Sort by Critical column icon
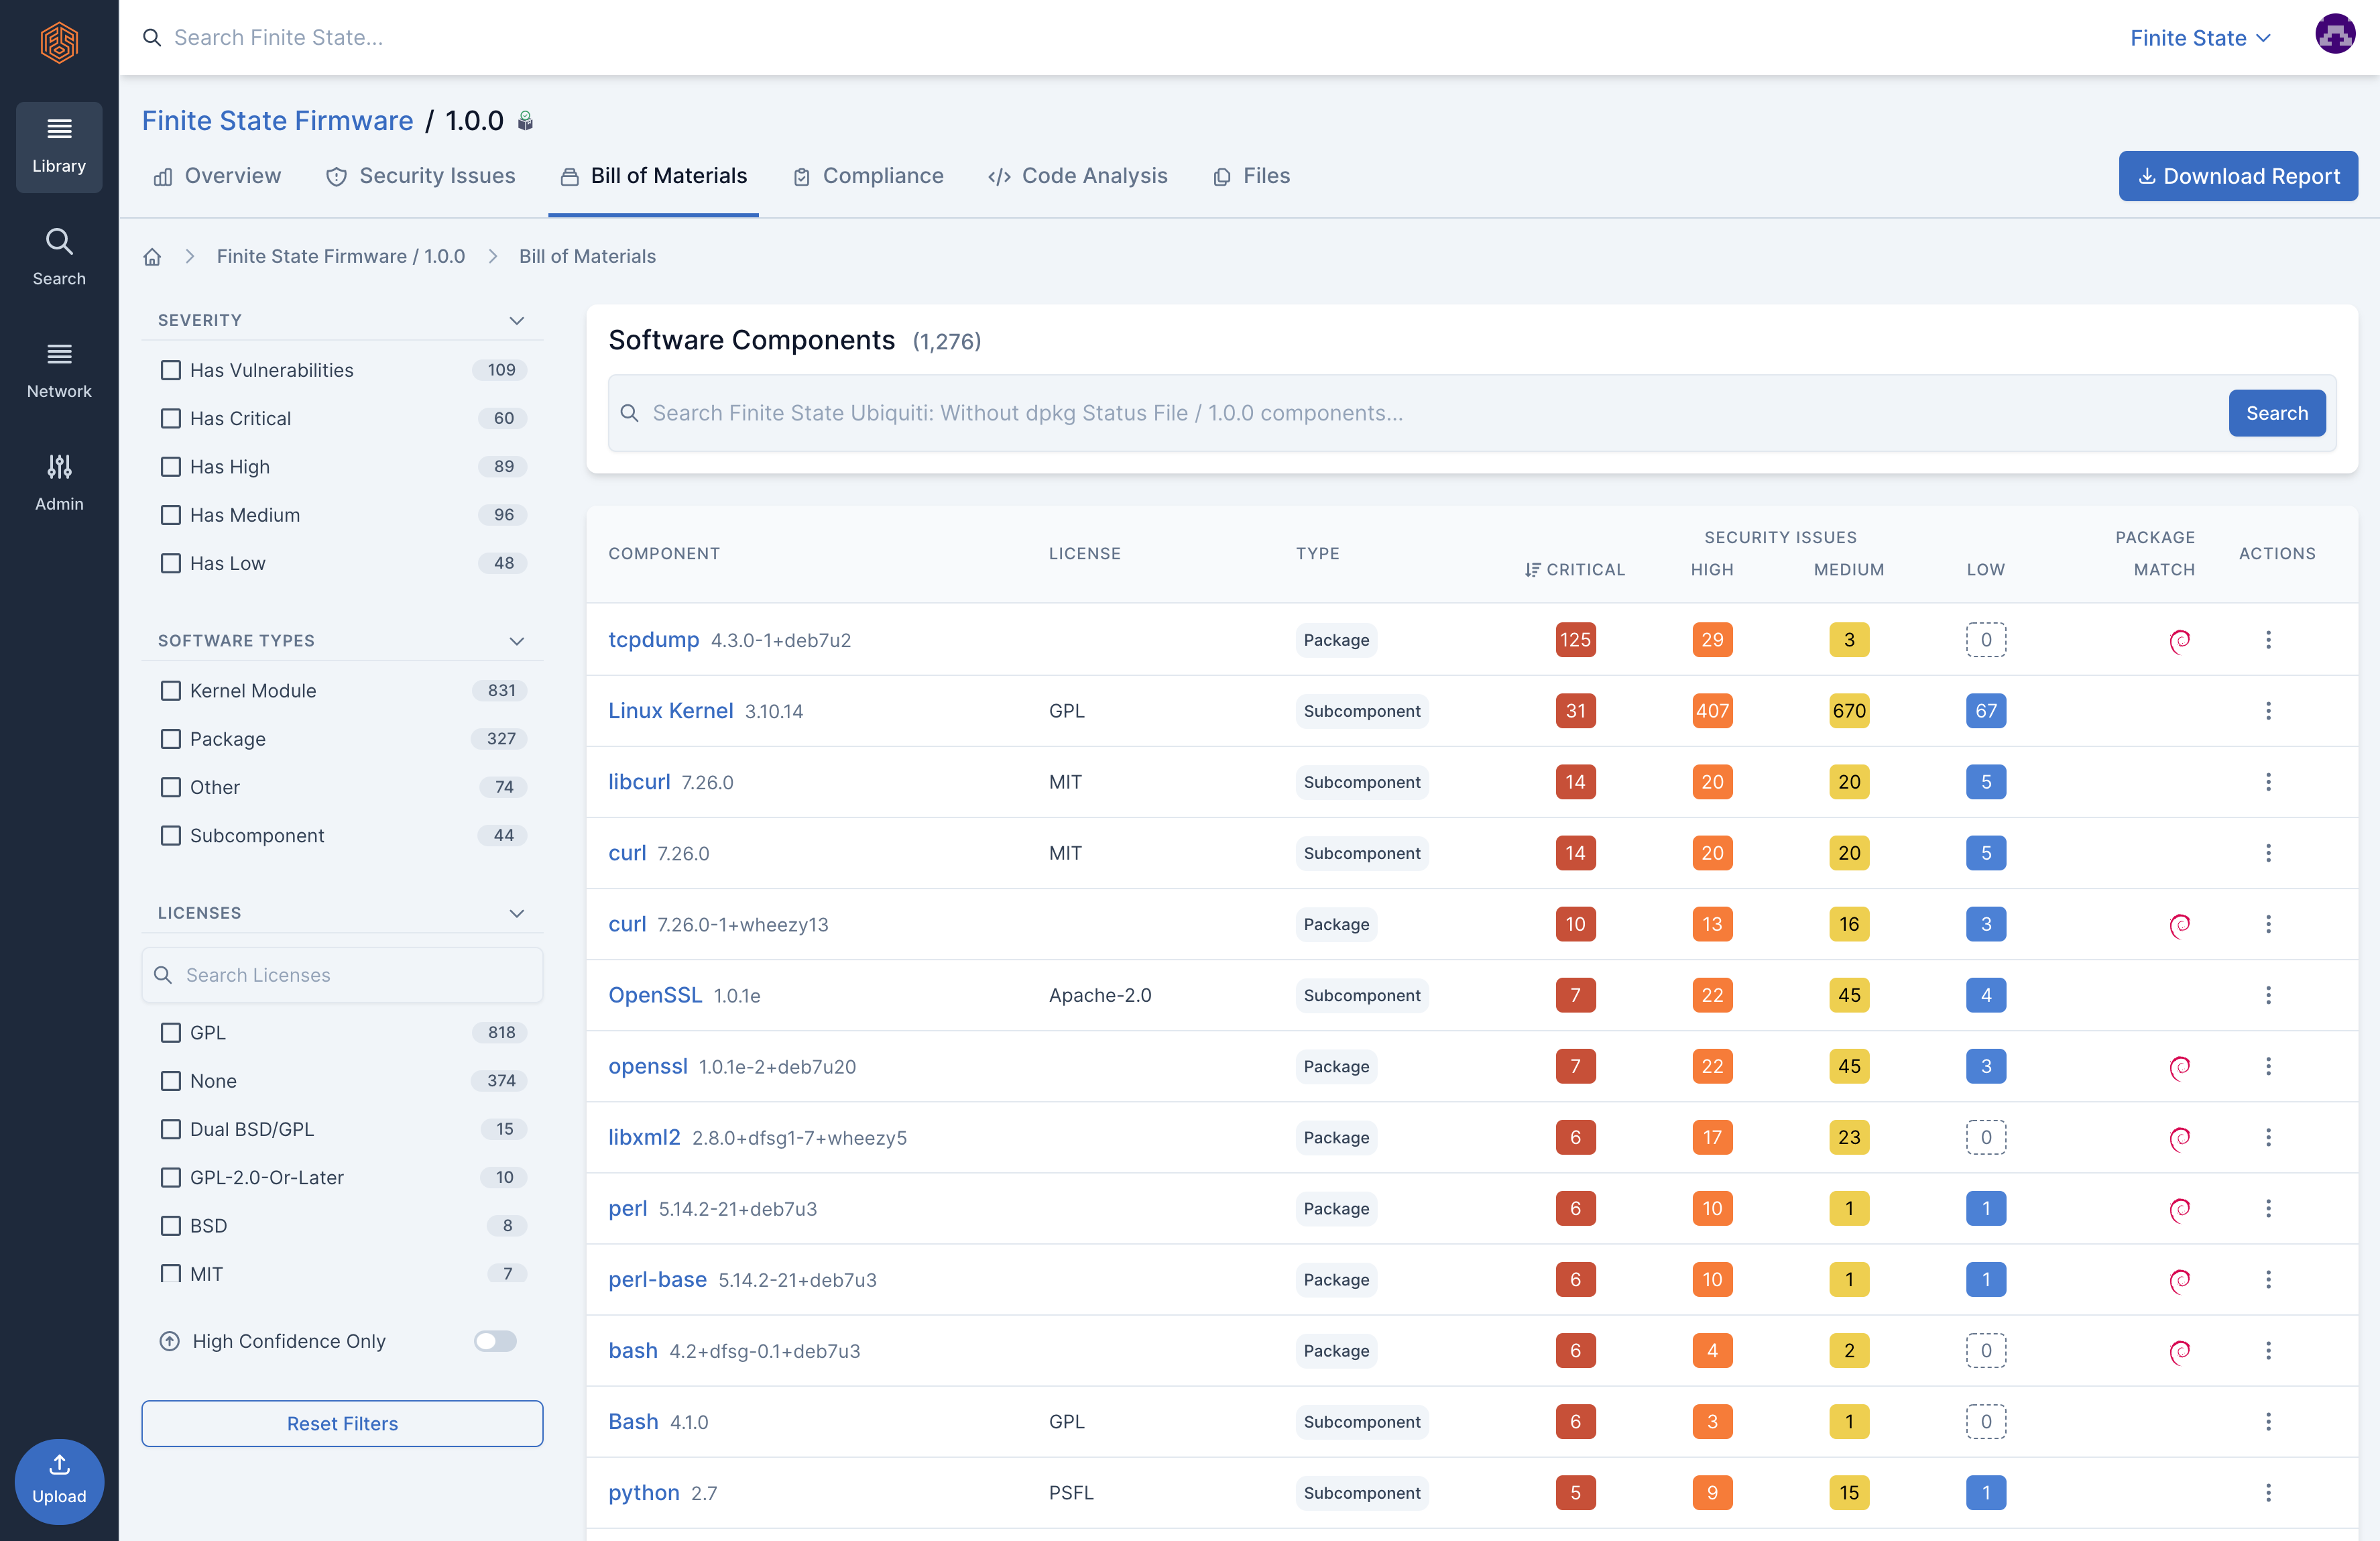 pyautogui.click(x=1531, y=570)
